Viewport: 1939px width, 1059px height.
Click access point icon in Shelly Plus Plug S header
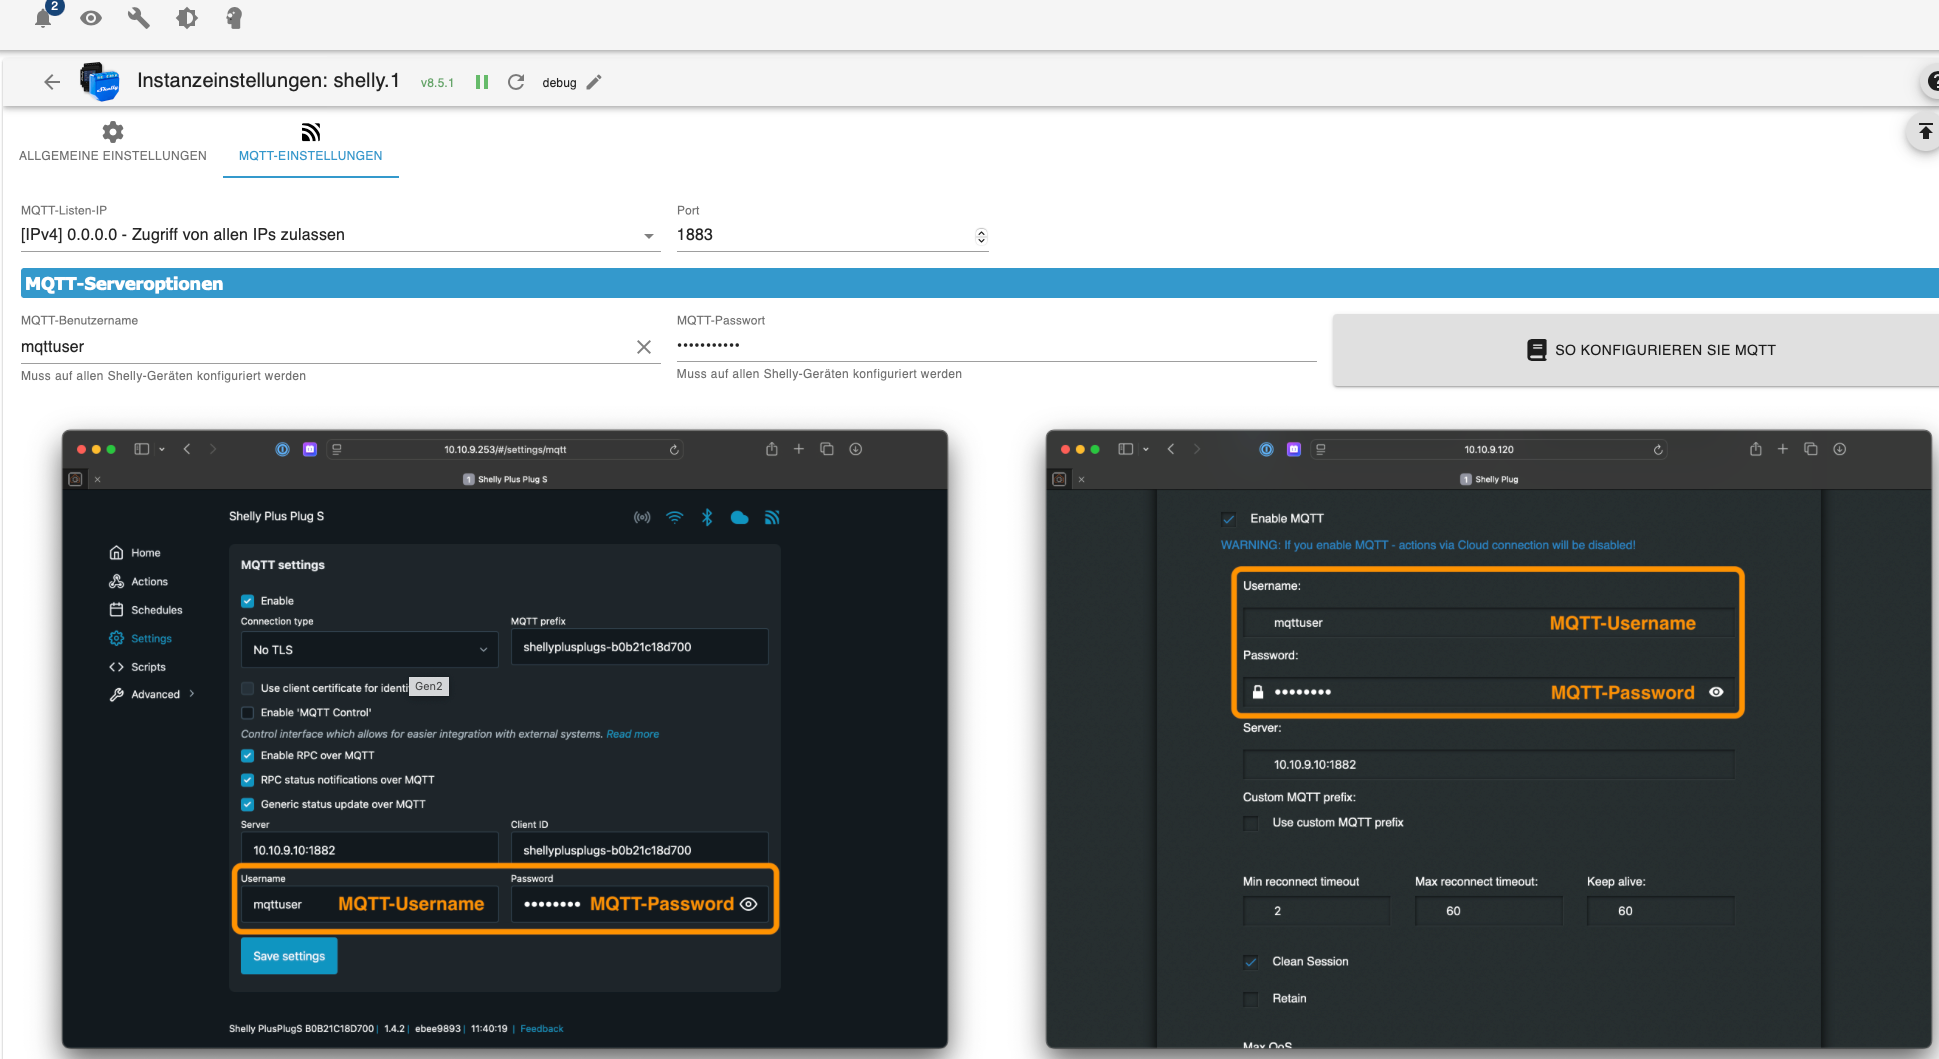[642, 518]
